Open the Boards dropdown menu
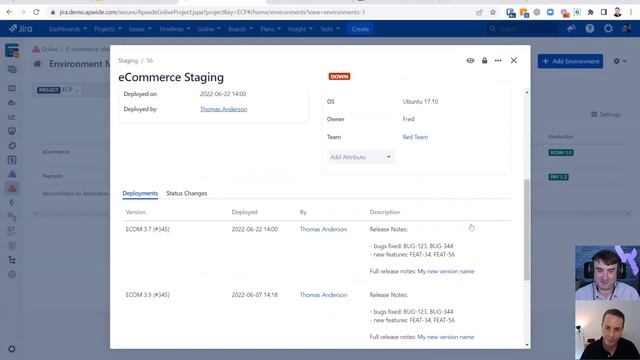The image size is (640, 360). coord(240,29)
